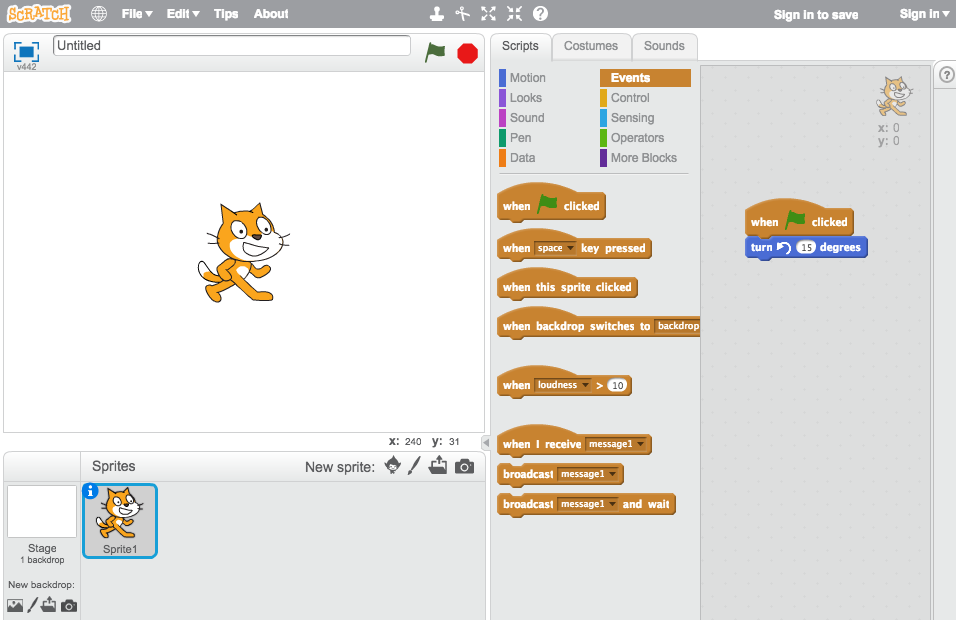Click Sign in to save
This screenshot has height=620, width=956.
[816, 15]
